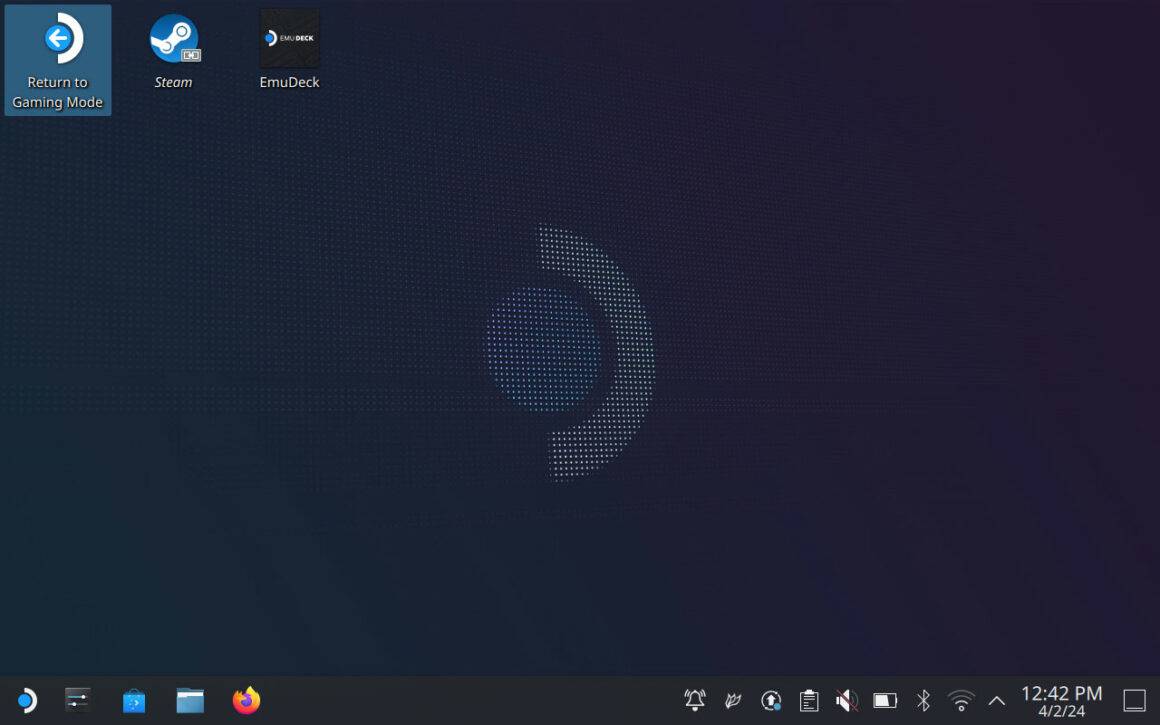Open the Wi-Fi networks icon

point(961,700)
